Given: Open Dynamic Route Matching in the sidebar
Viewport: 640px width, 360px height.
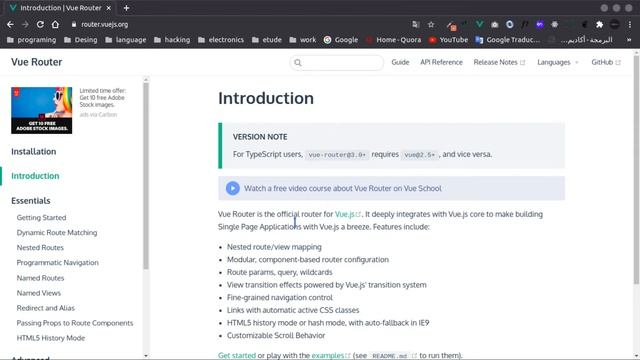Looking at the screenshot, I should coord(57,233).
